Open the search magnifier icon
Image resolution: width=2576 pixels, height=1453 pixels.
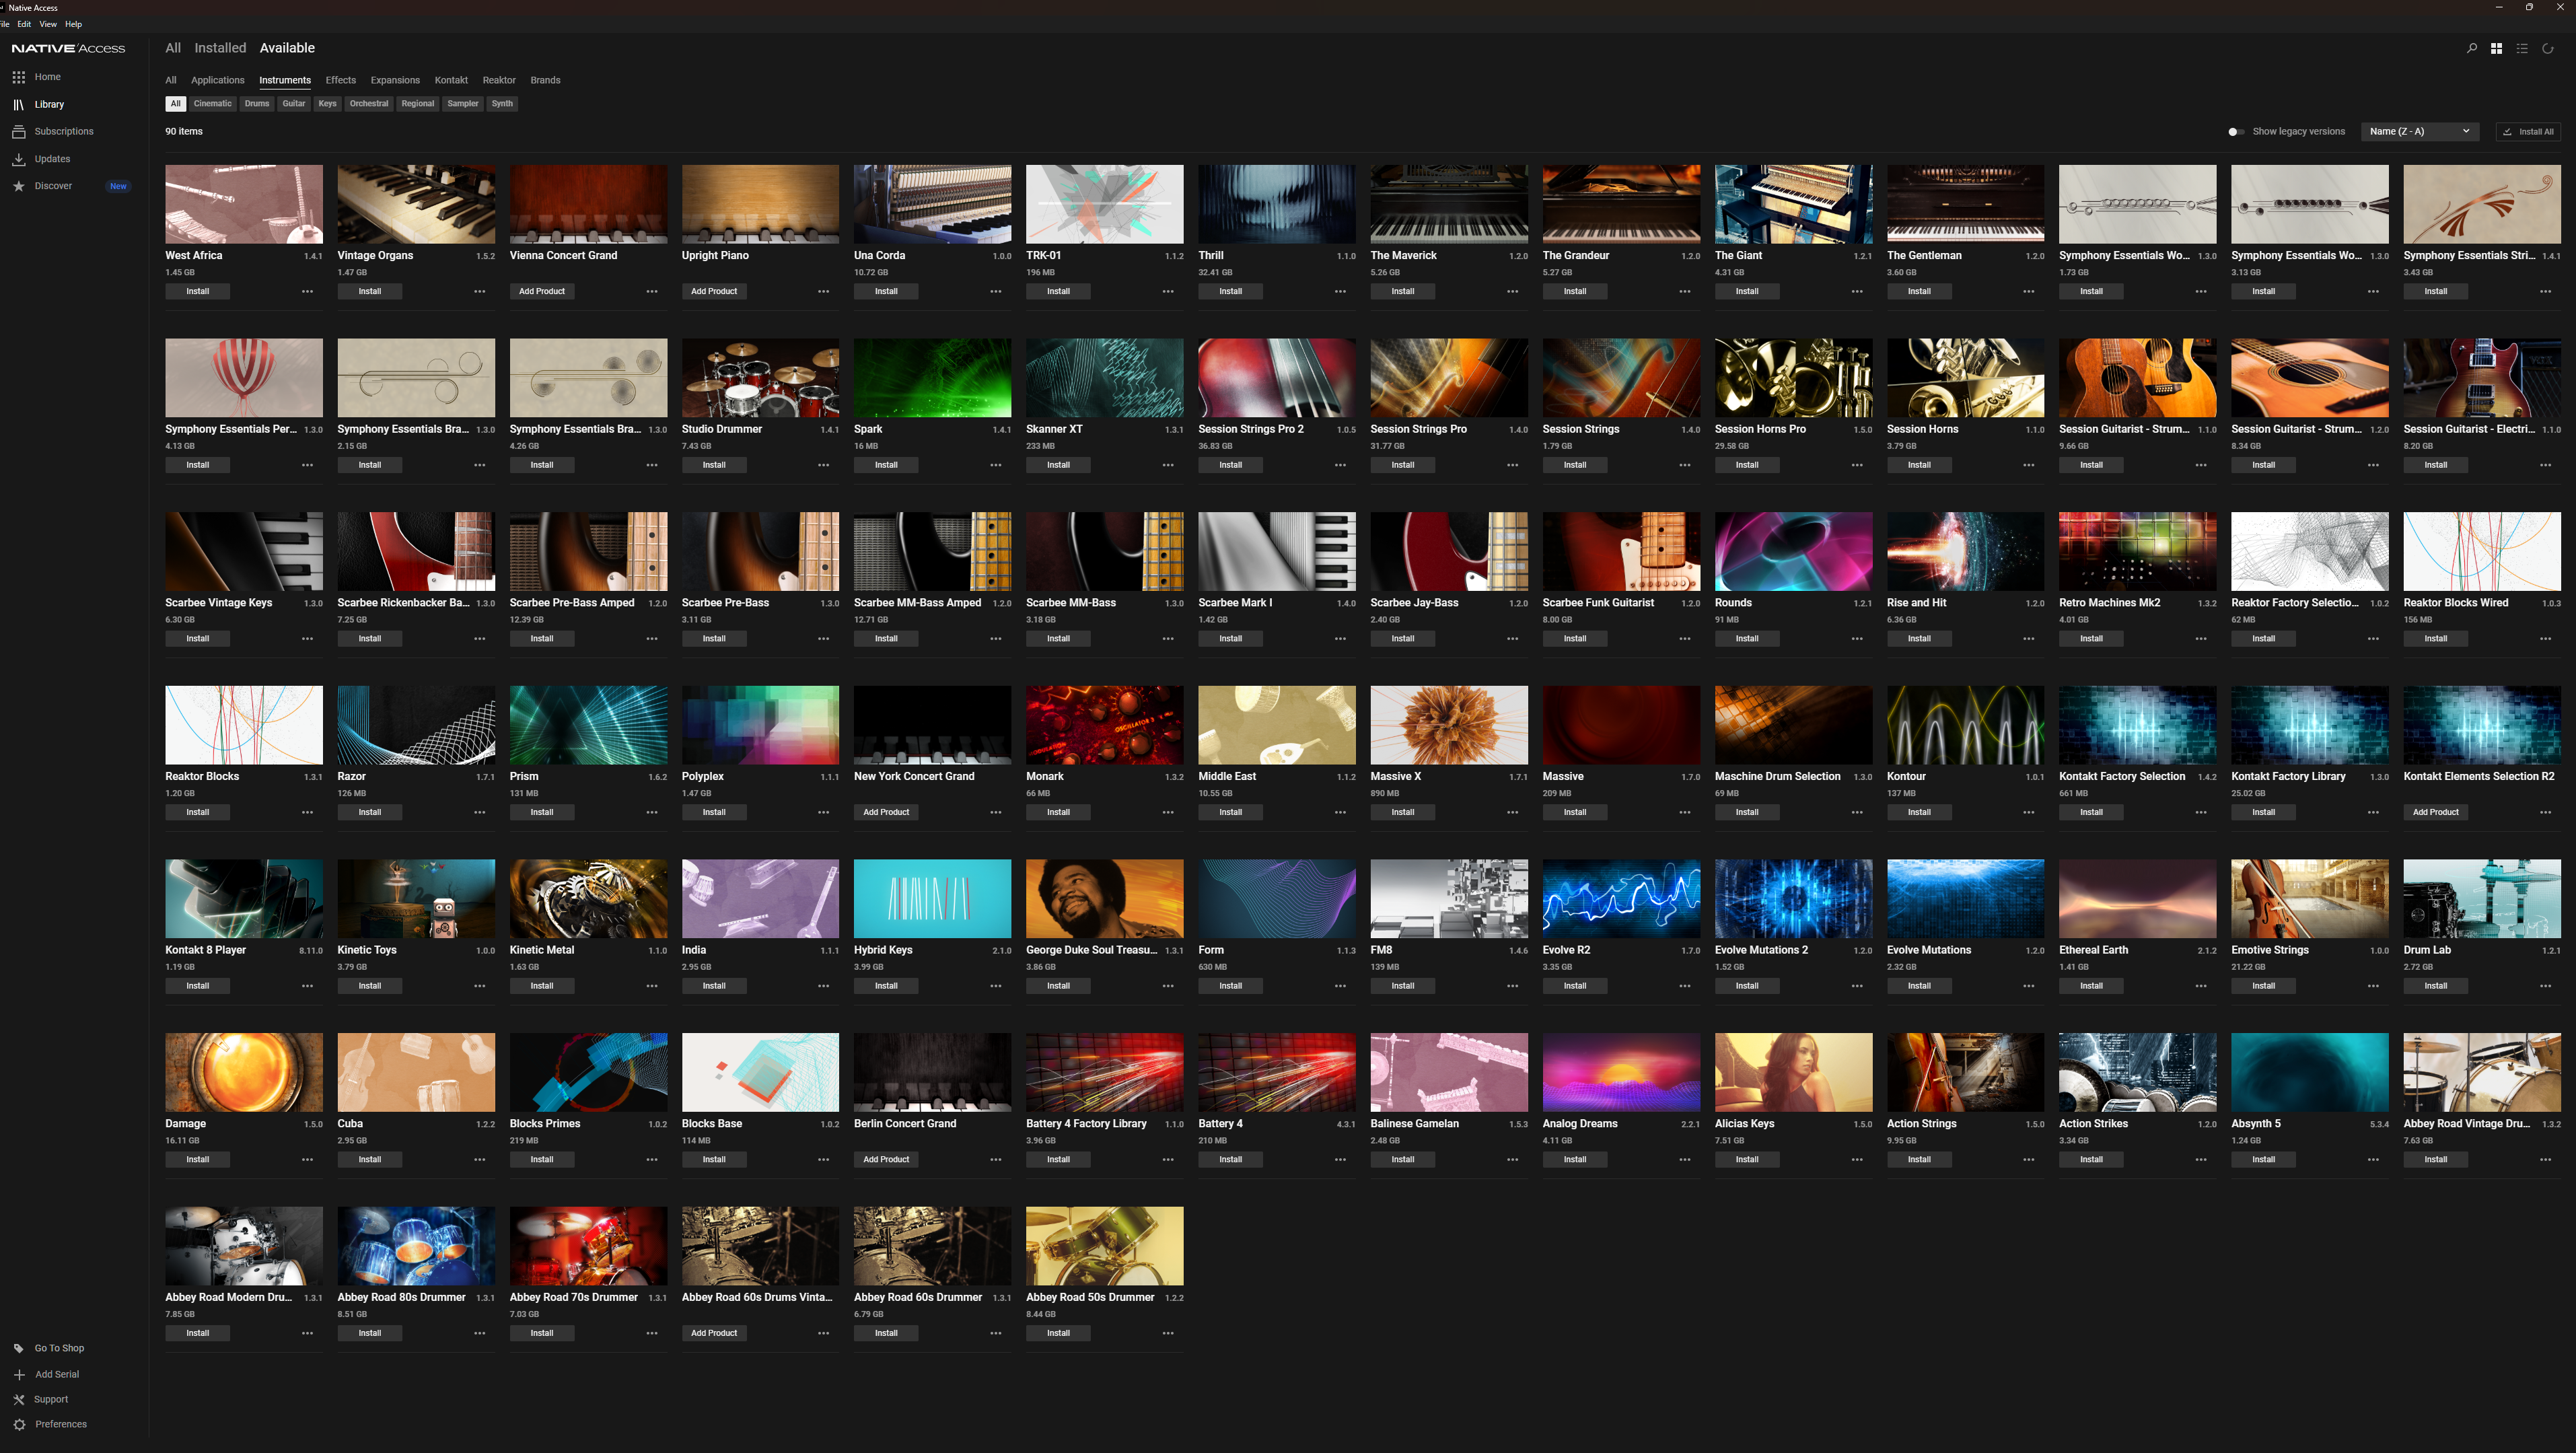pos(2472,48)
